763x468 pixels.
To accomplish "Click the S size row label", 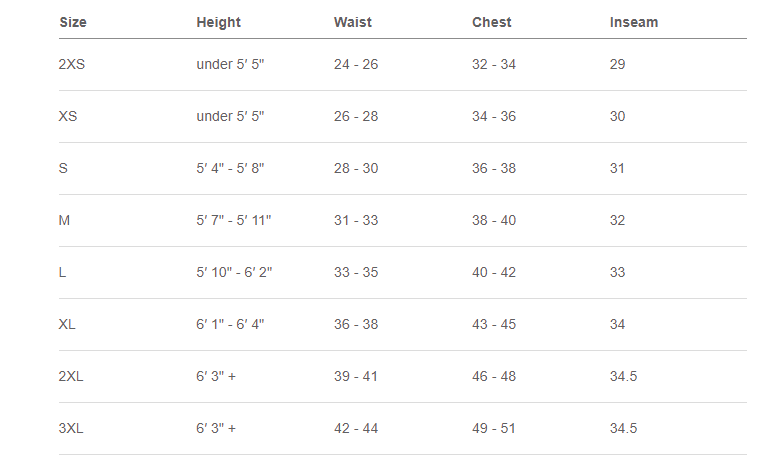I will tap(64, 168).
